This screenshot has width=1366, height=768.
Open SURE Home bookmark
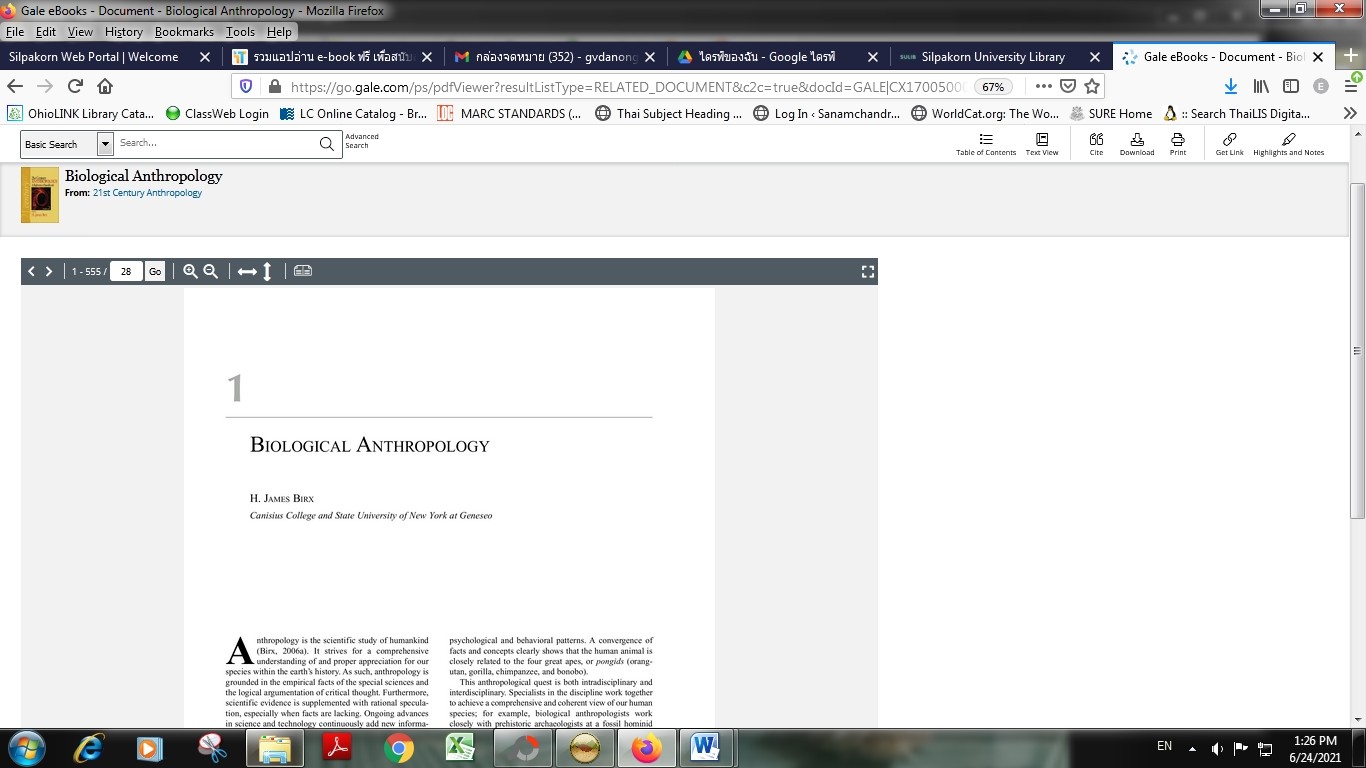(x=1111, y=113)
